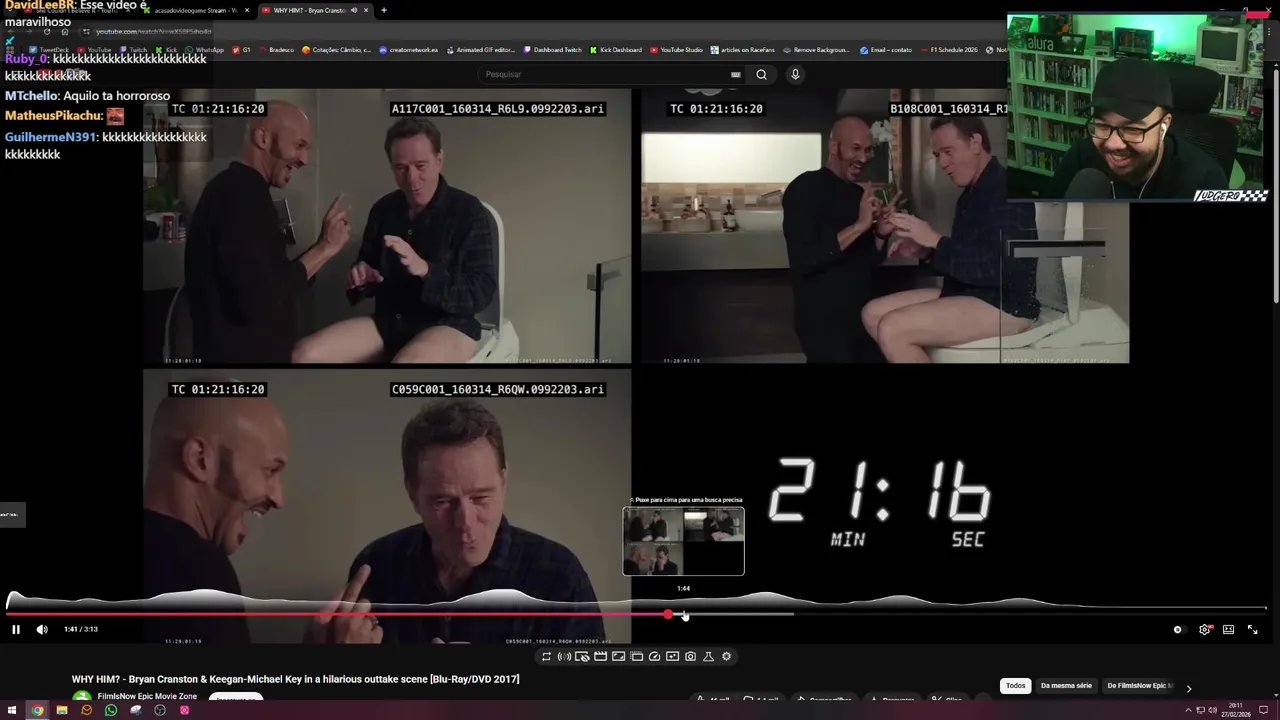Click the browser address bar URL

(x=154, y=31)
